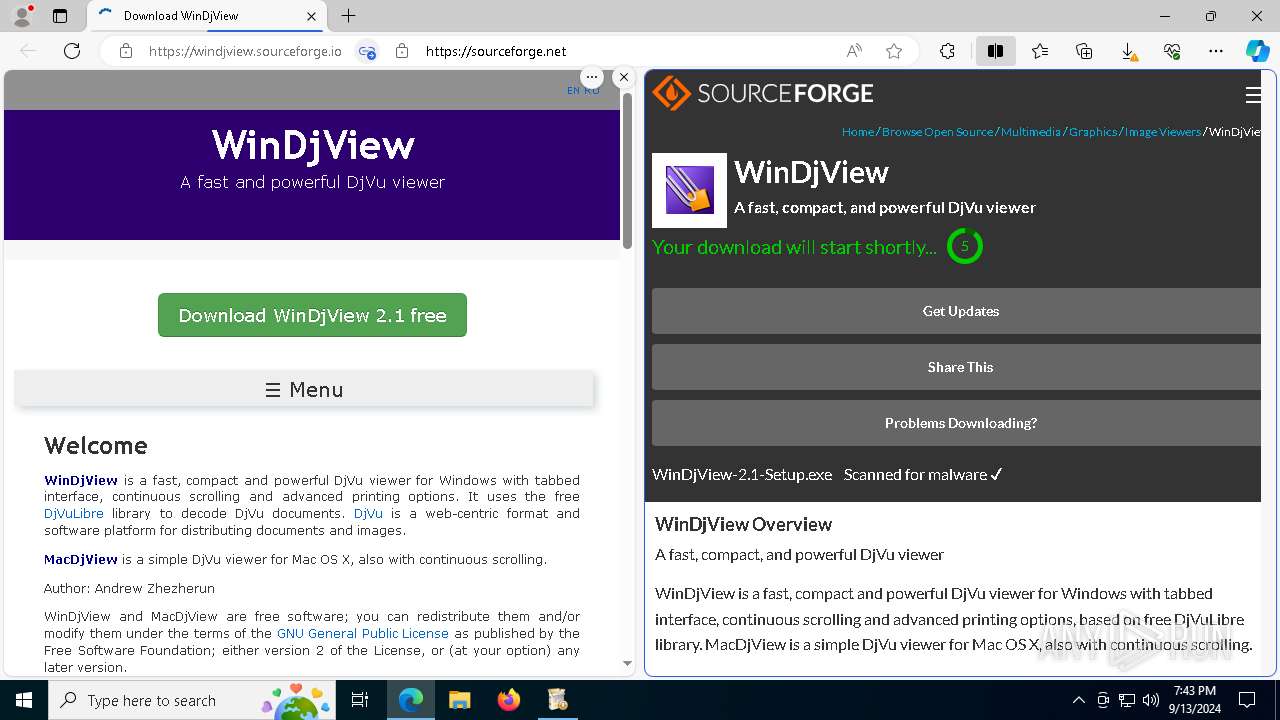Go to Home breadcrumb
The image size is (1280, 720).
(858, 132)
